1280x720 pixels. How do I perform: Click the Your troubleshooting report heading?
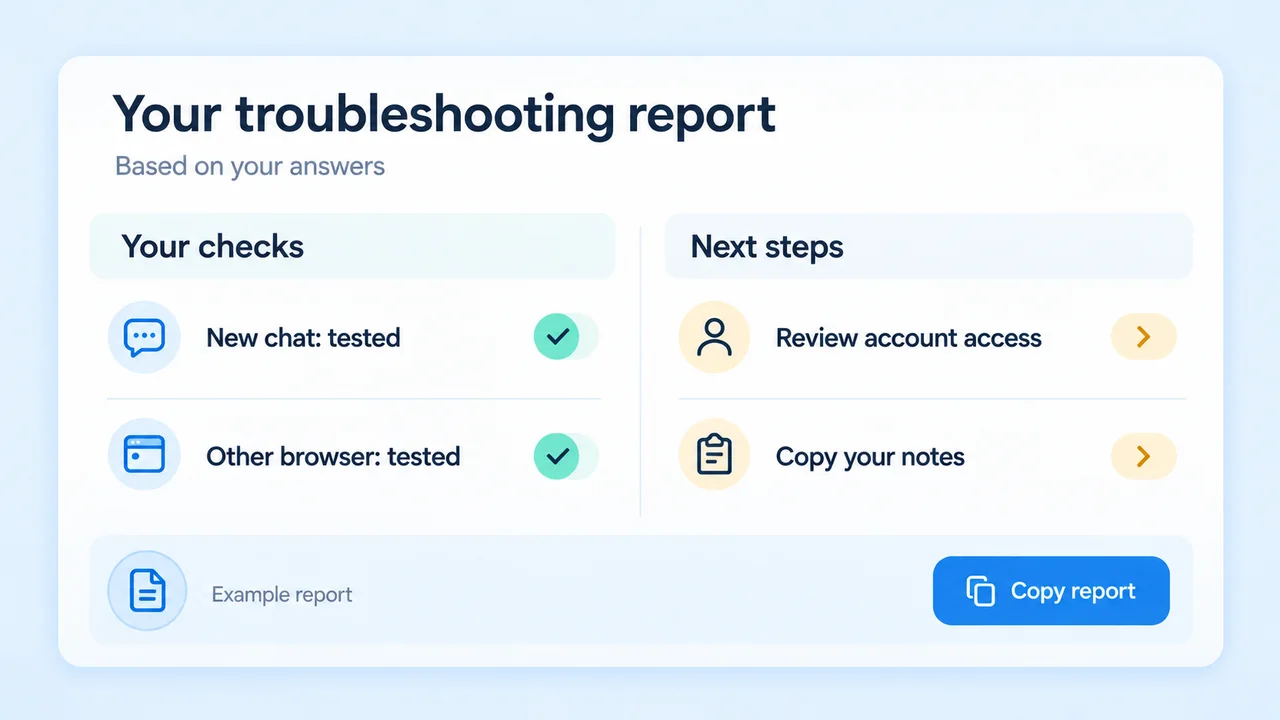click(444, 114)
